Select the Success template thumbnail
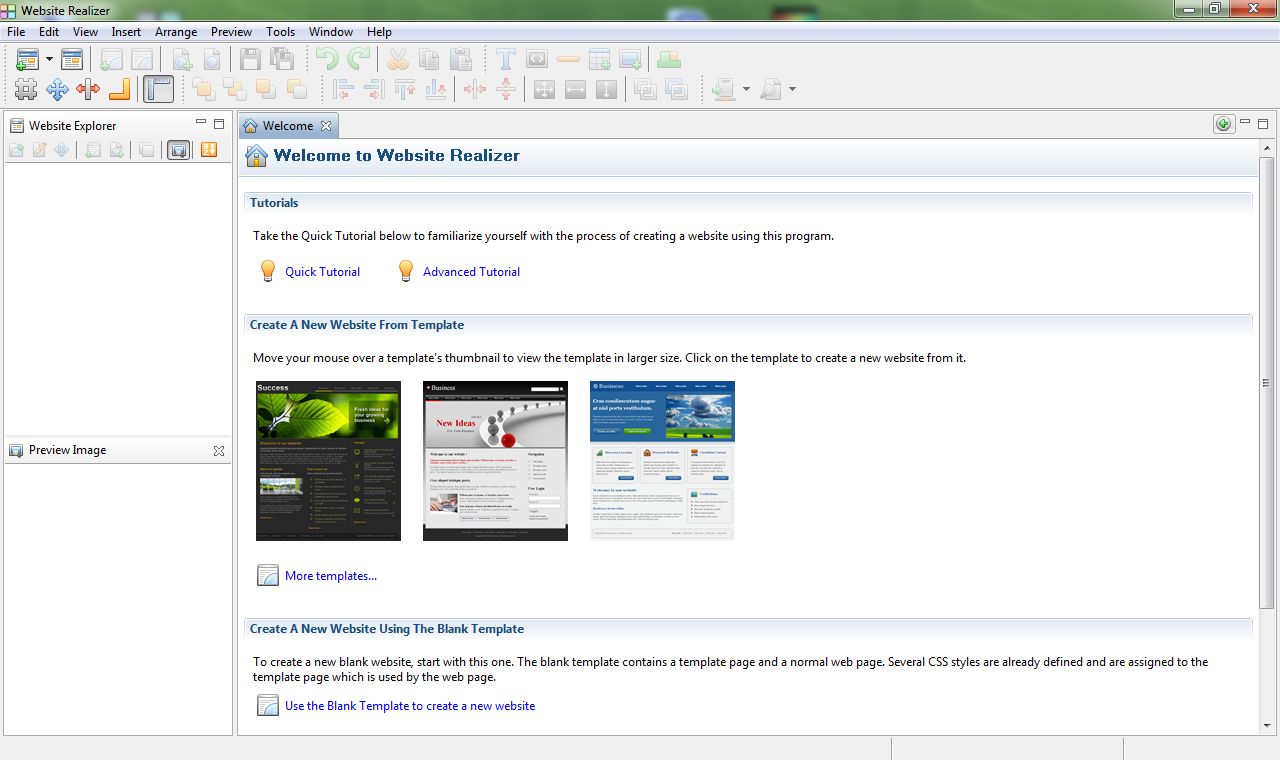Image resolution: width=1280 pixels, height=760 pixels. (x=328, y=460)
